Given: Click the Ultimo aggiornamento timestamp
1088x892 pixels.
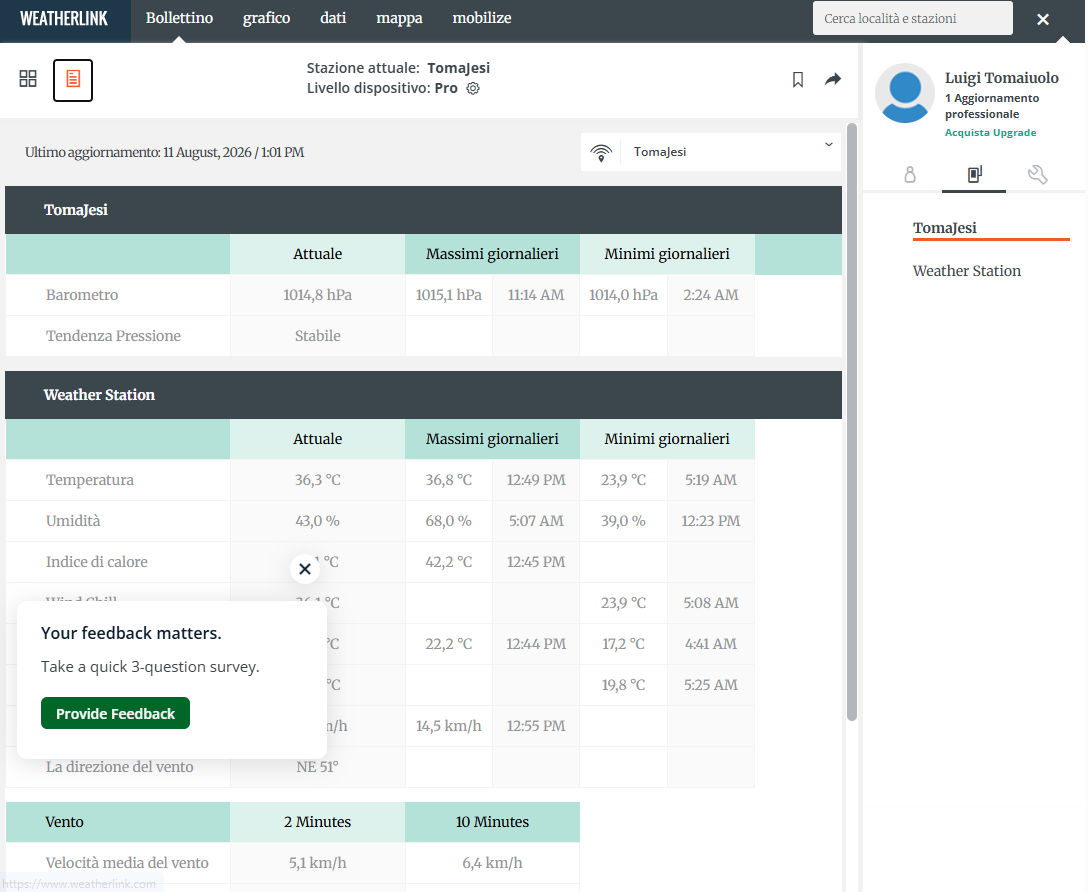Looking at the screenshot, I should tap(164, 152).
